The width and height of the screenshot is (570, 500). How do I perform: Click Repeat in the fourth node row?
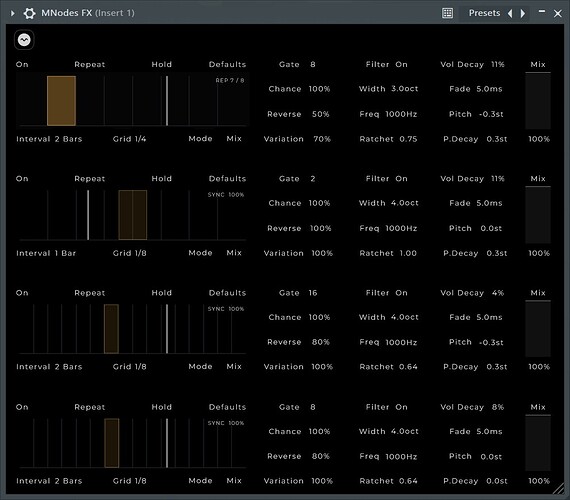pyautogui.click(x=89, y=407)
